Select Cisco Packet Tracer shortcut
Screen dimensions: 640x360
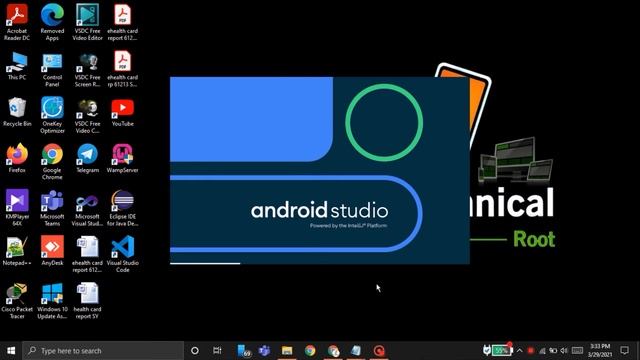coord(17,301)
